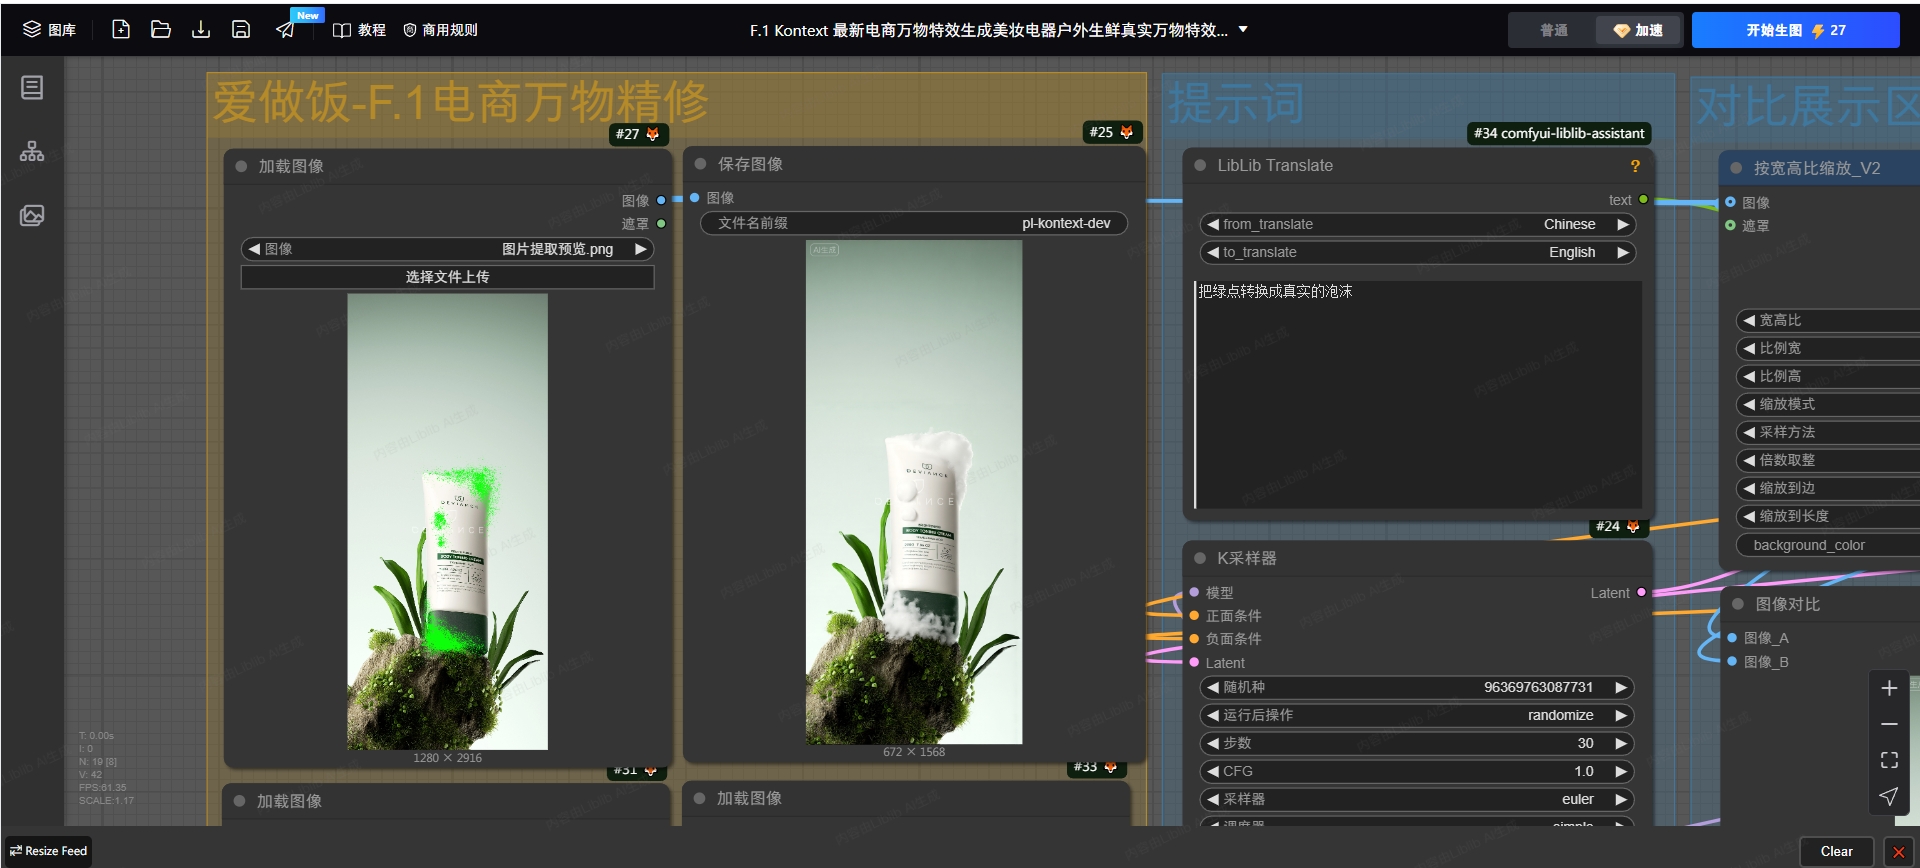Edit the 文件名前缀 field
1920x868 pixels.
914,223
